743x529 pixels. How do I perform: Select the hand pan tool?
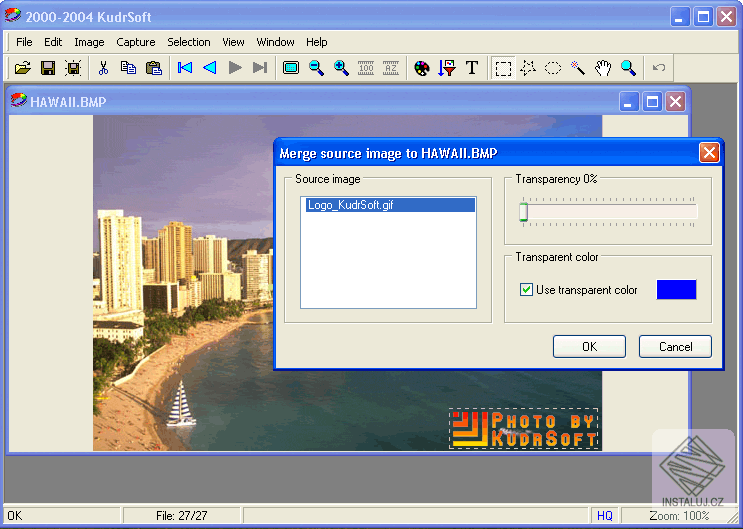click(603, 68)
